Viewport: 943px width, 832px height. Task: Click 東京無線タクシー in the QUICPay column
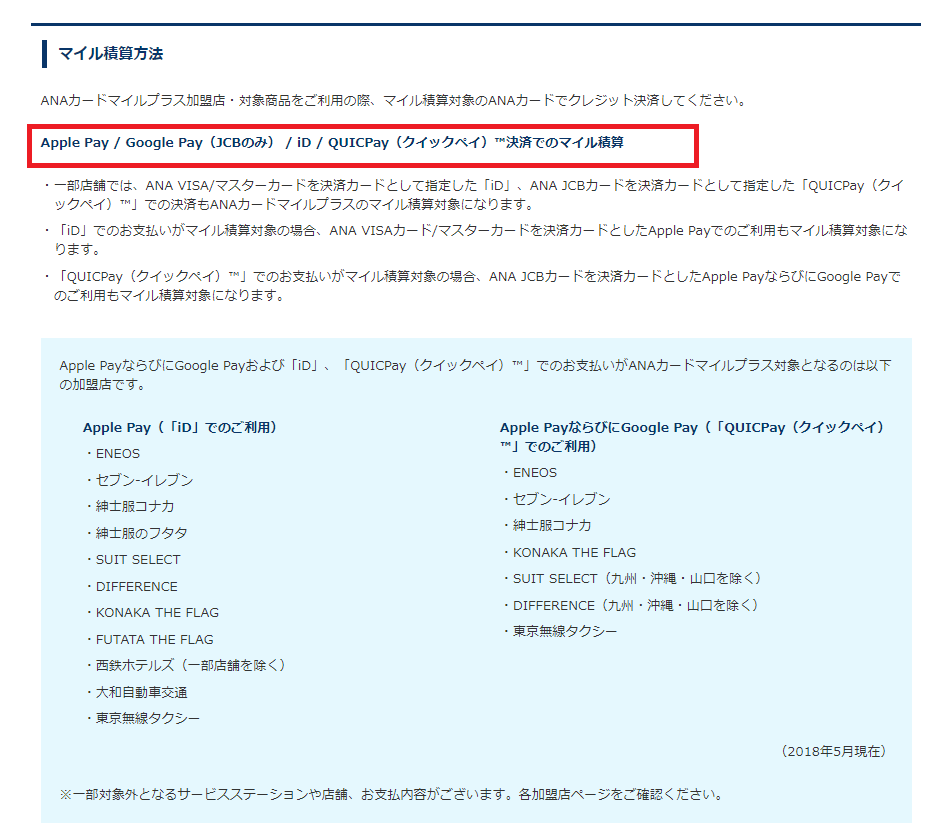pos(565,632)
